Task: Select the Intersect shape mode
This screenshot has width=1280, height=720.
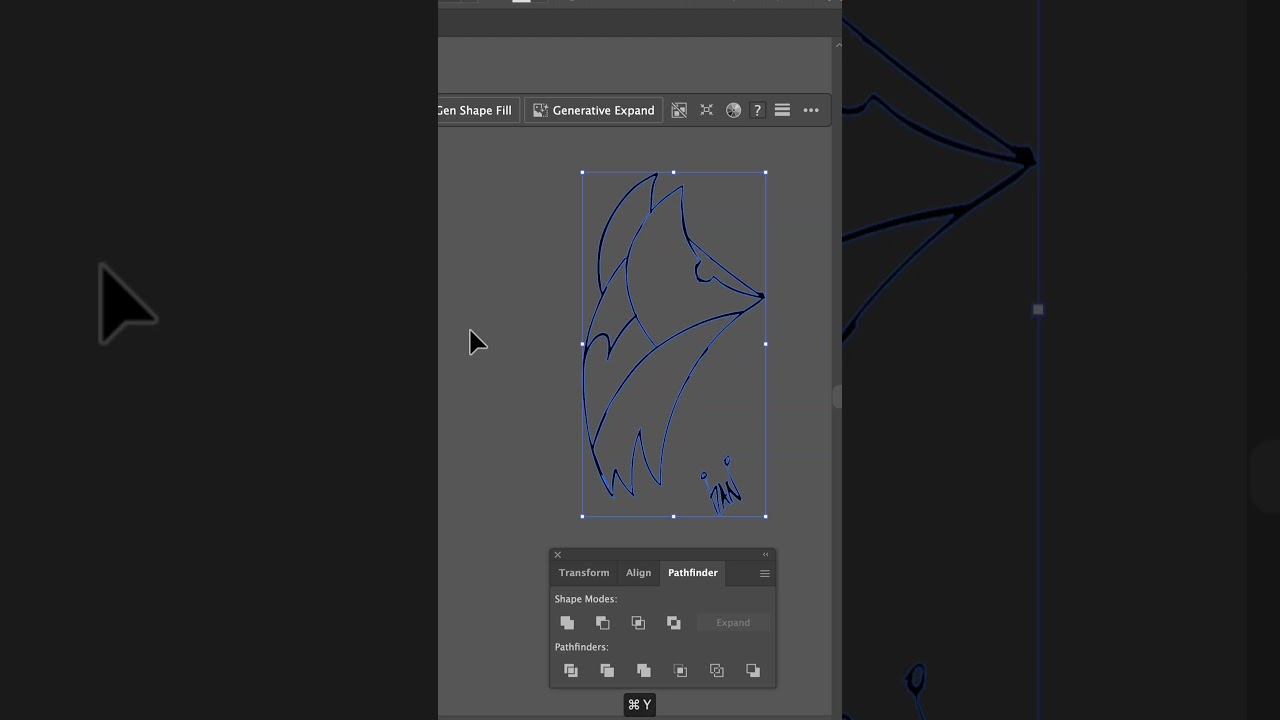Action: [638, 622]
